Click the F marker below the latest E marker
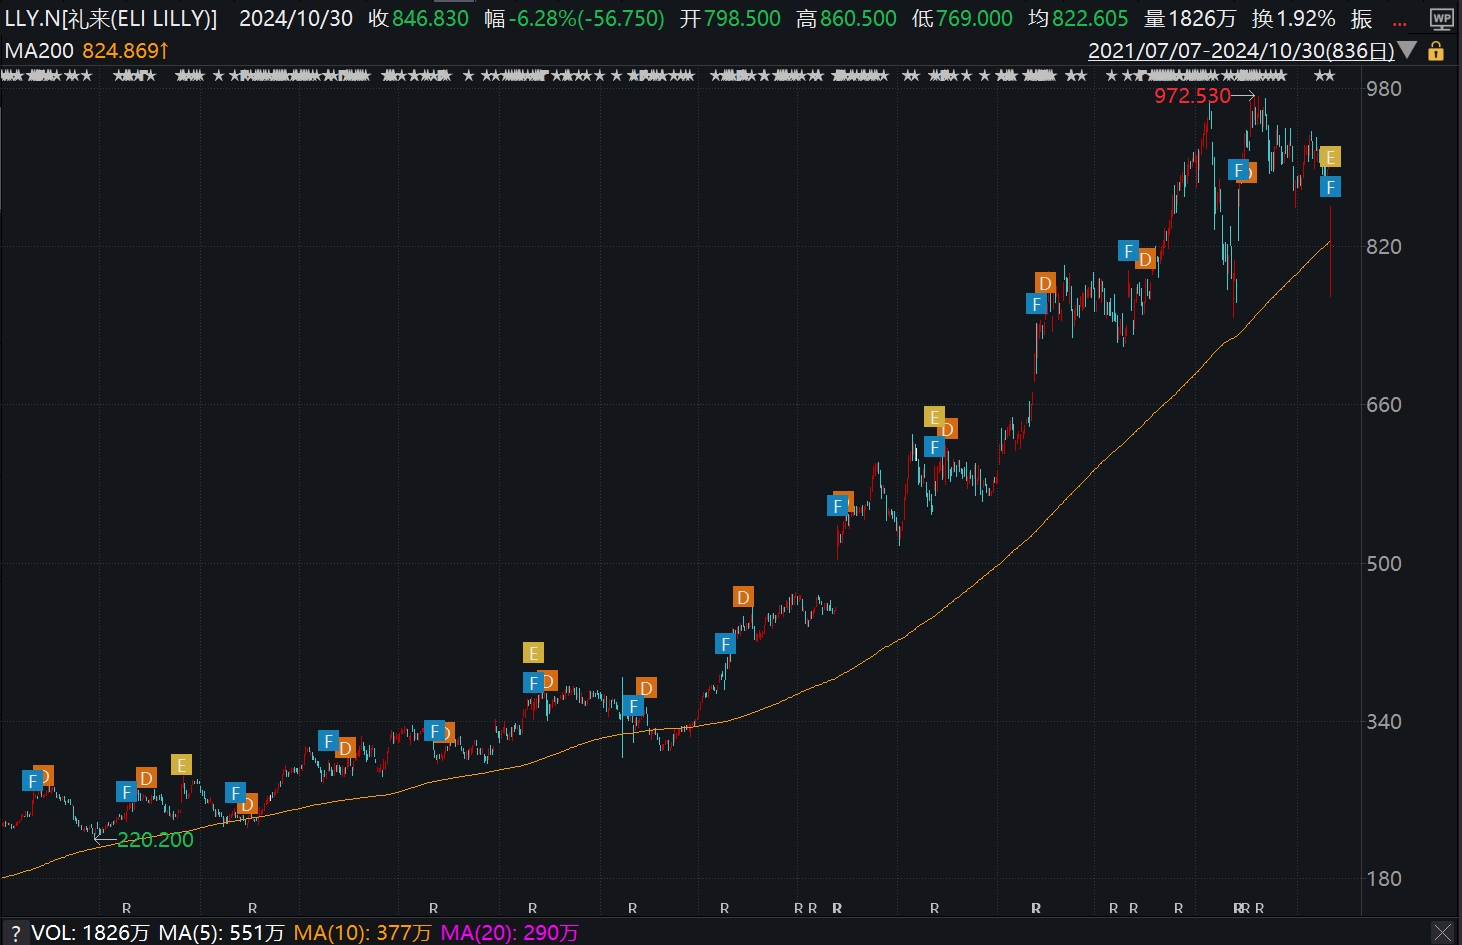The height and width of the screenshot is (945, 1462). (x=1330, y=187)
